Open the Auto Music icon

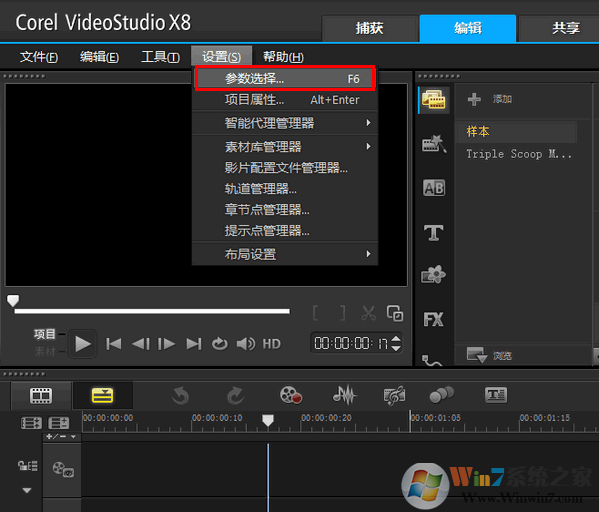(394, 395)
